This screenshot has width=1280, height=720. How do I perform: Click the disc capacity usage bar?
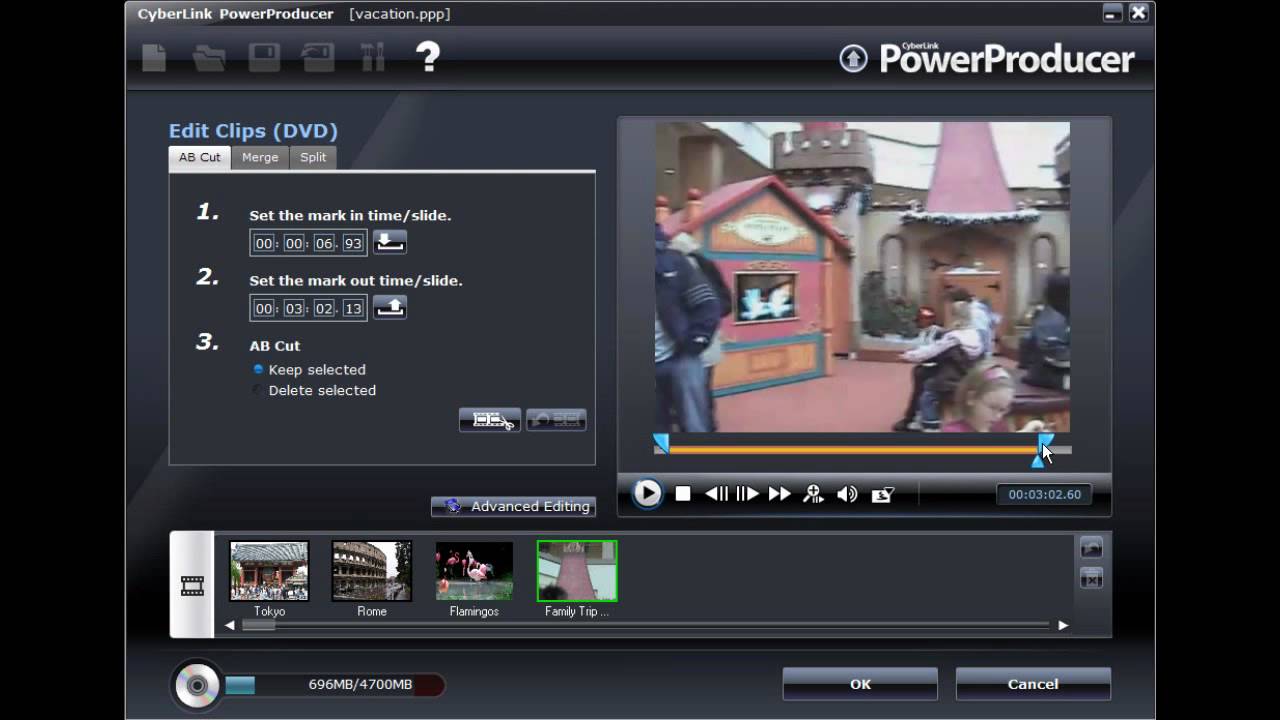334,685
